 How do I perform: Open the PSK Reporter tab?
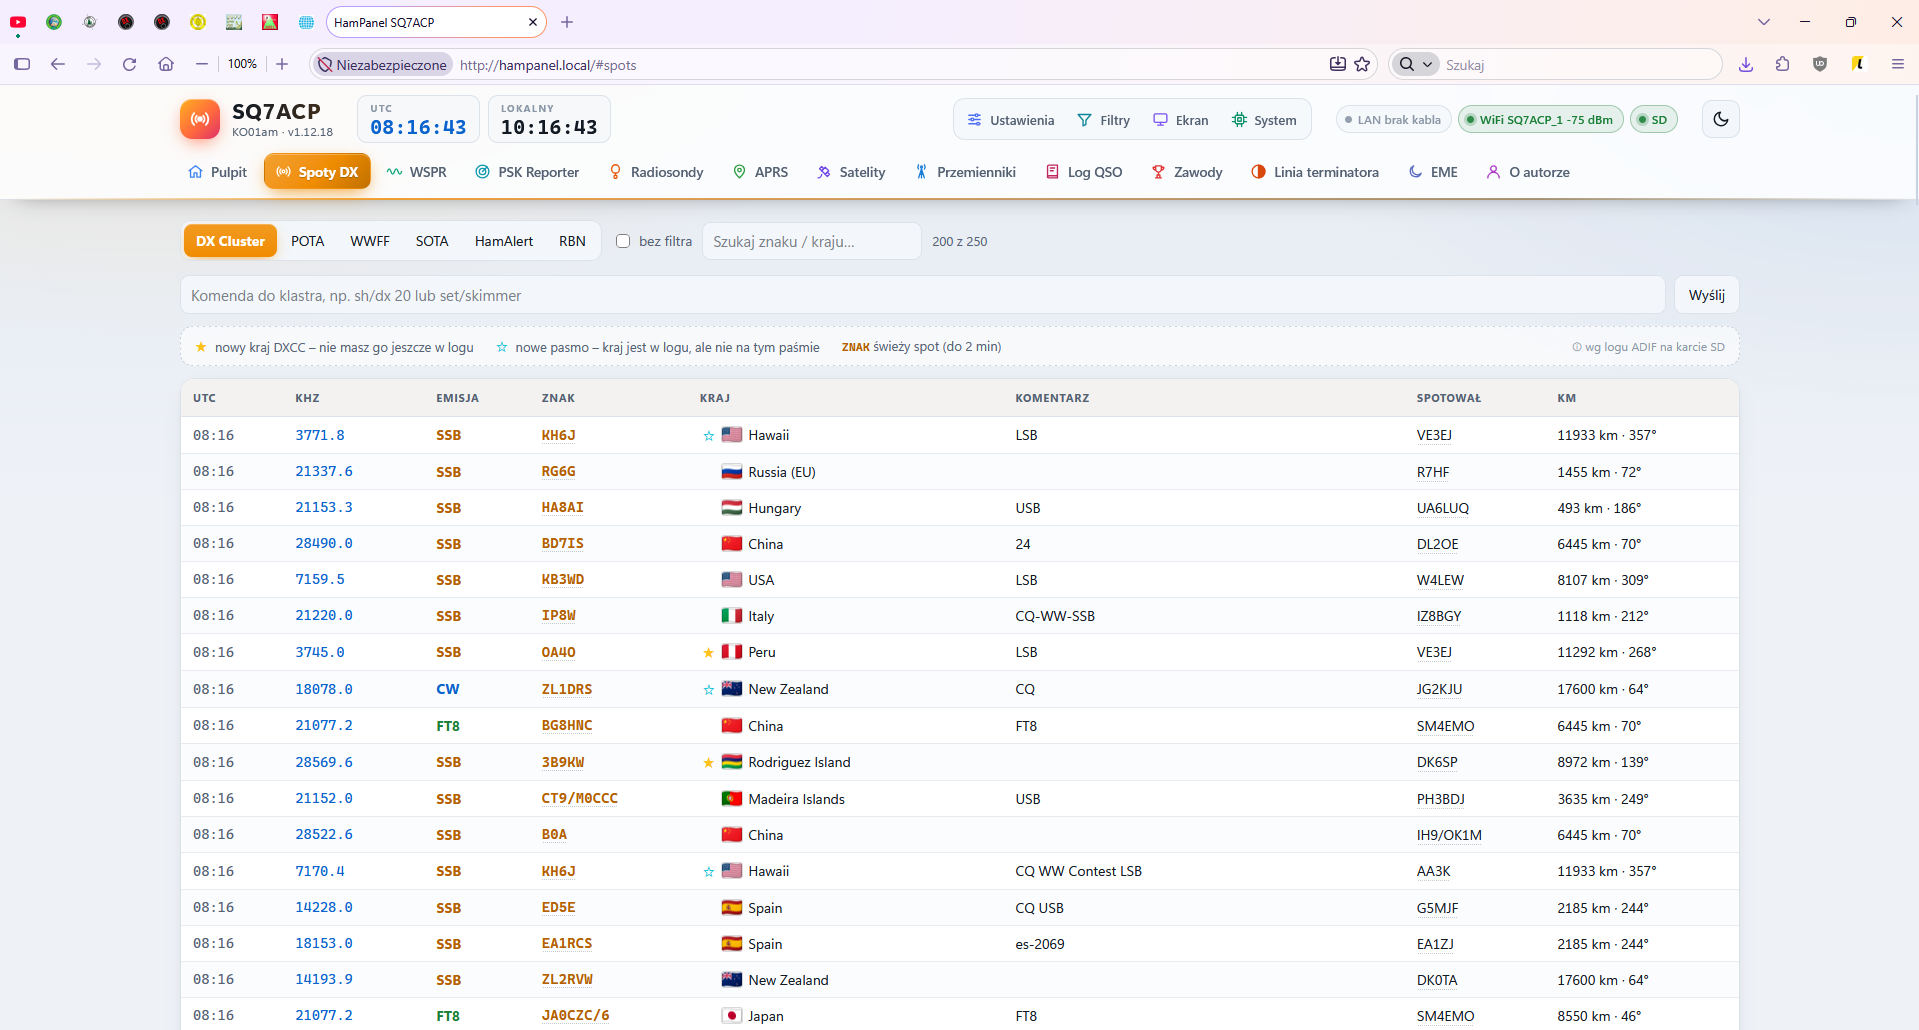[x=527, y=172]
